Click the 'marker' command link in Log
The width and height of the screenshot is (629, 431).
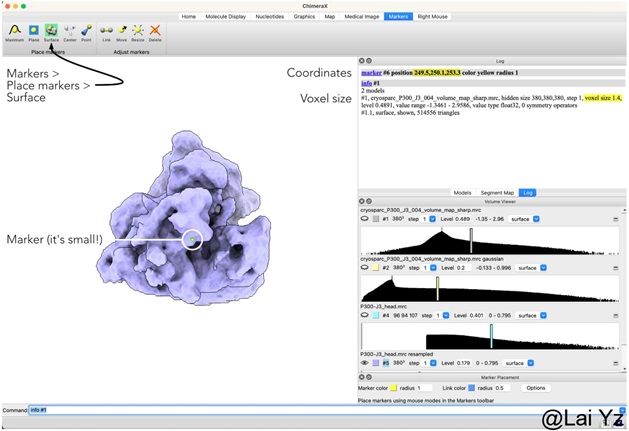[x=371, y=73]
